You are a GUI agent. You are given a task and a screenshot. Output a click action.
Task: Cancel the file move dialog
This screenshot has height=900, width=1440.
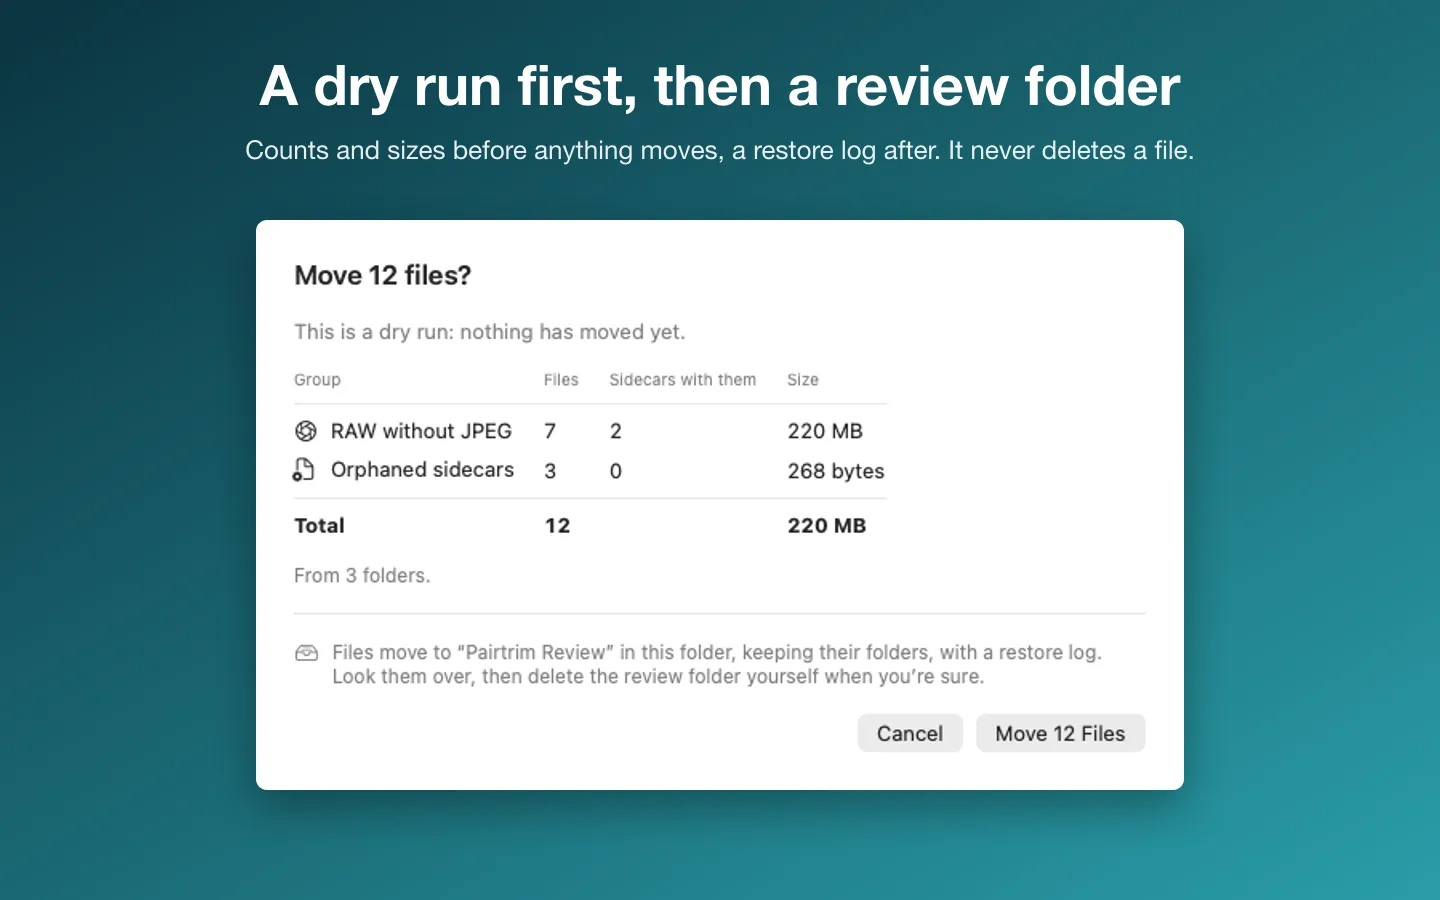910,733
